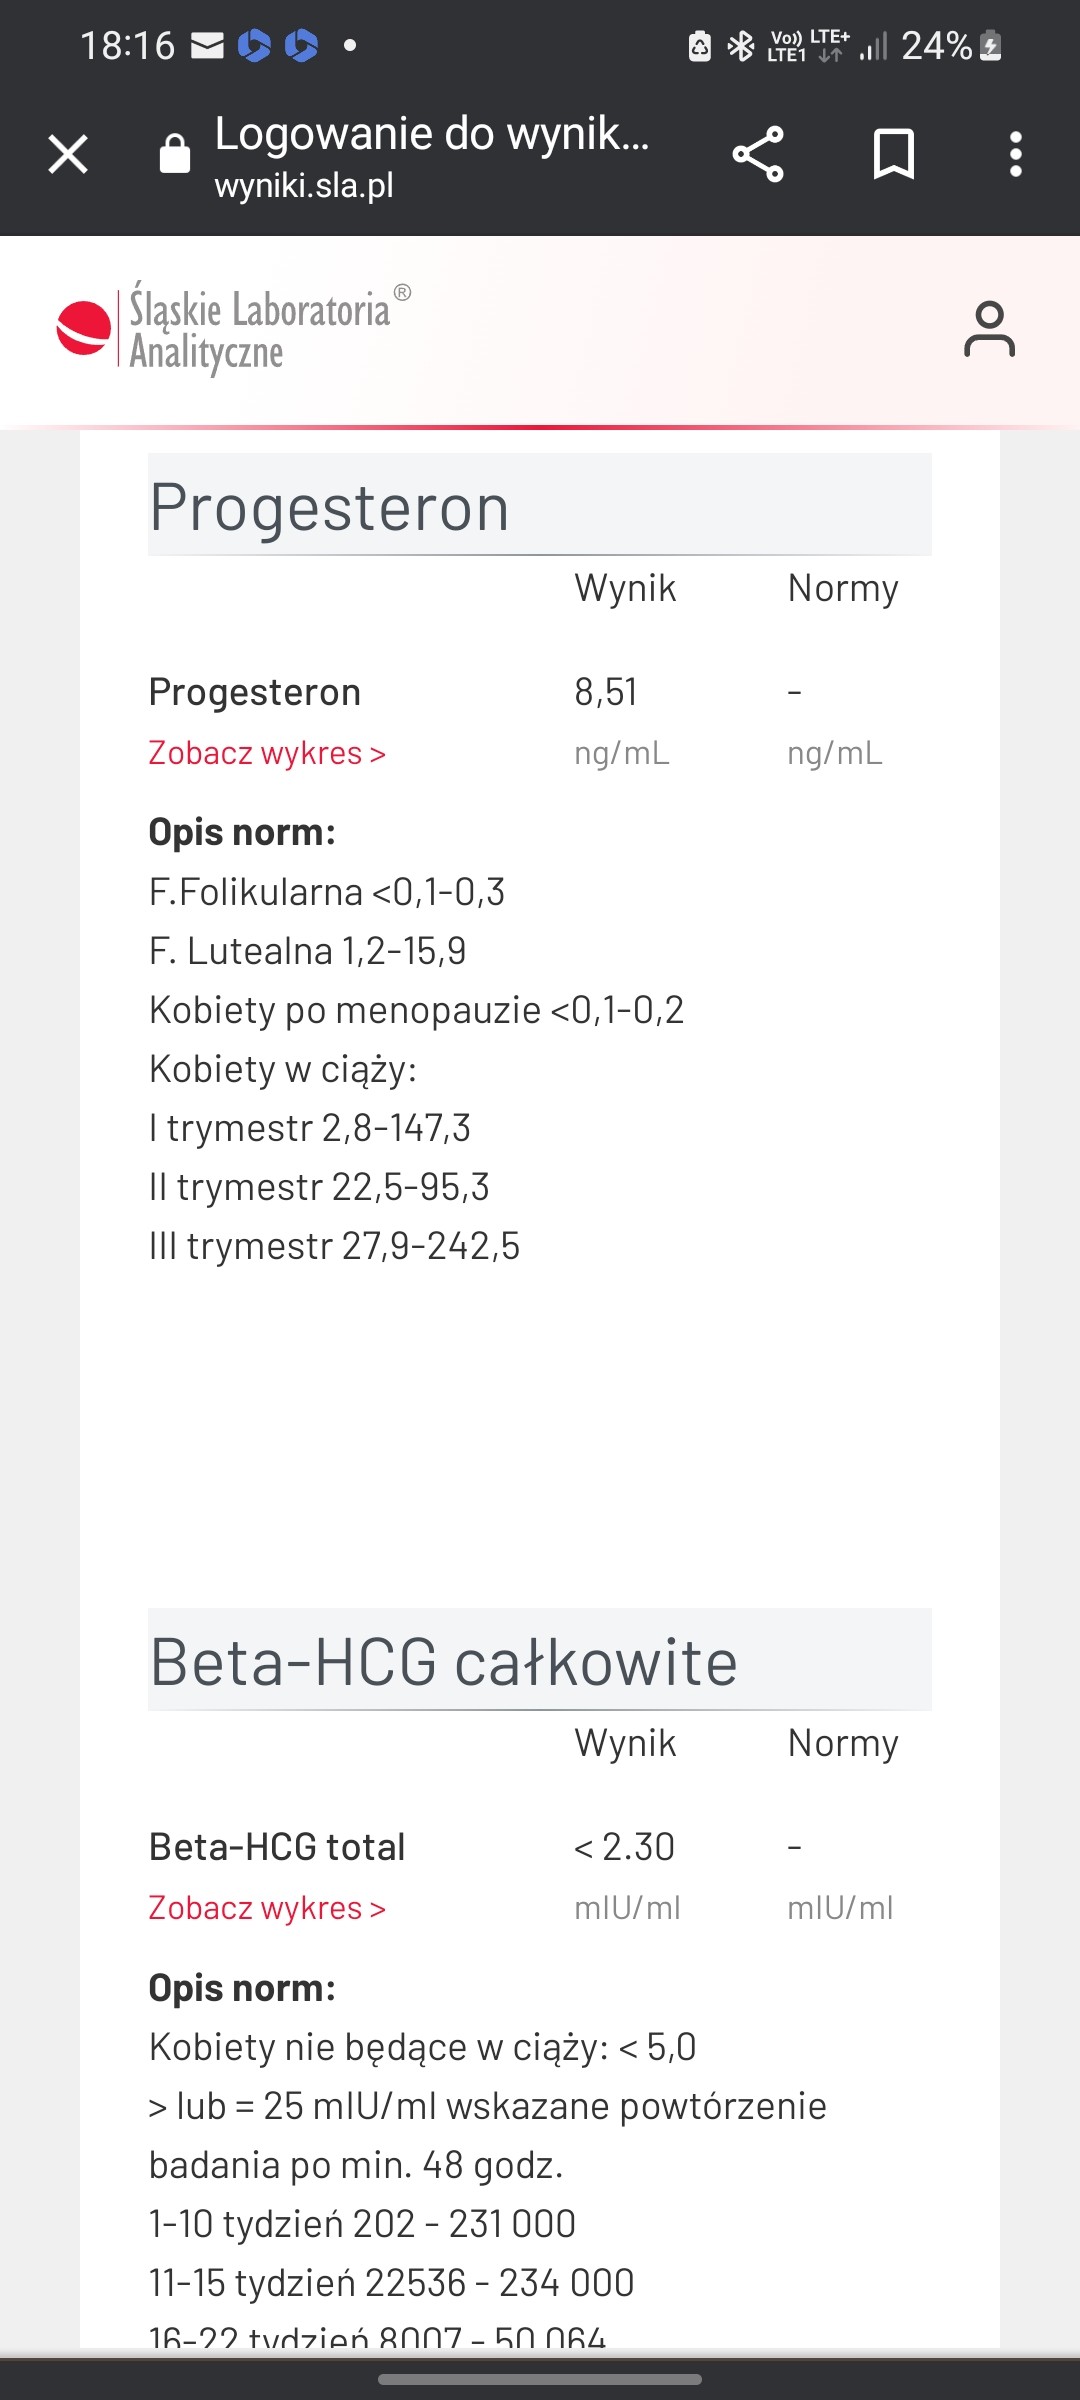Bookmark this results page

point(893,155)
